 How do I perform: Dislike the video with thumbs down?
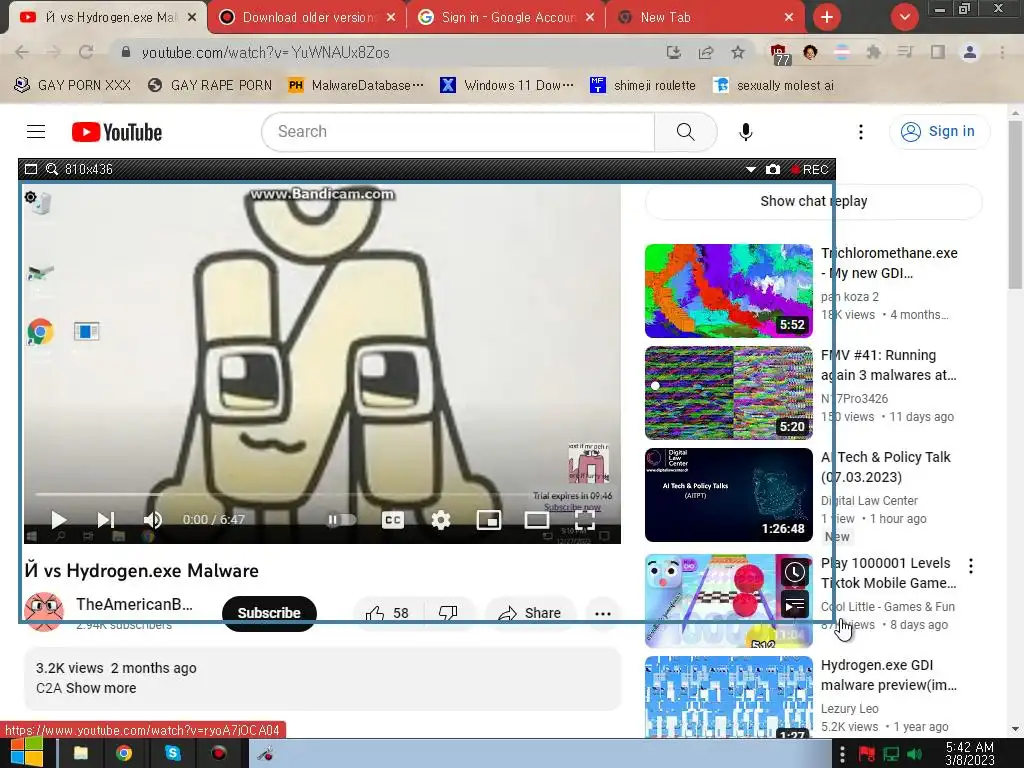[448, 613]
